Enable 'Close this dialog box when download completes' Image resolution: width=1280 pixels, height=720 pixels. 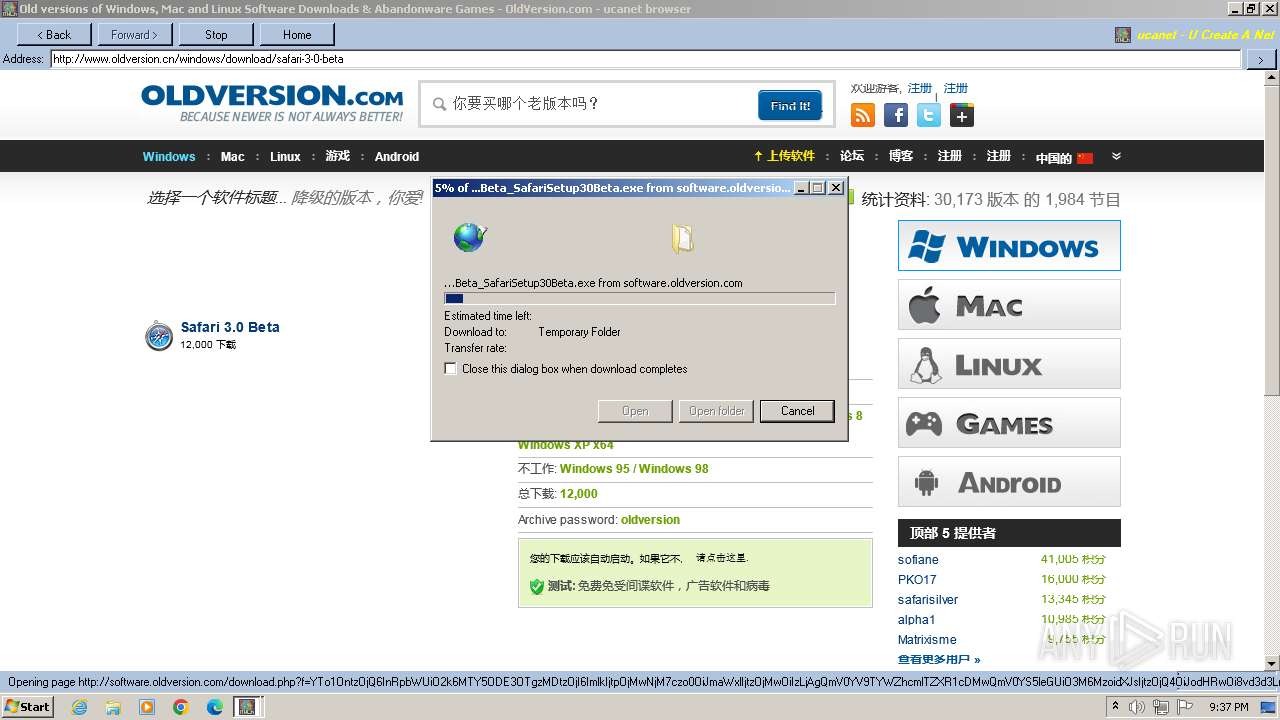pyautogui.click(x=450, y=369)
